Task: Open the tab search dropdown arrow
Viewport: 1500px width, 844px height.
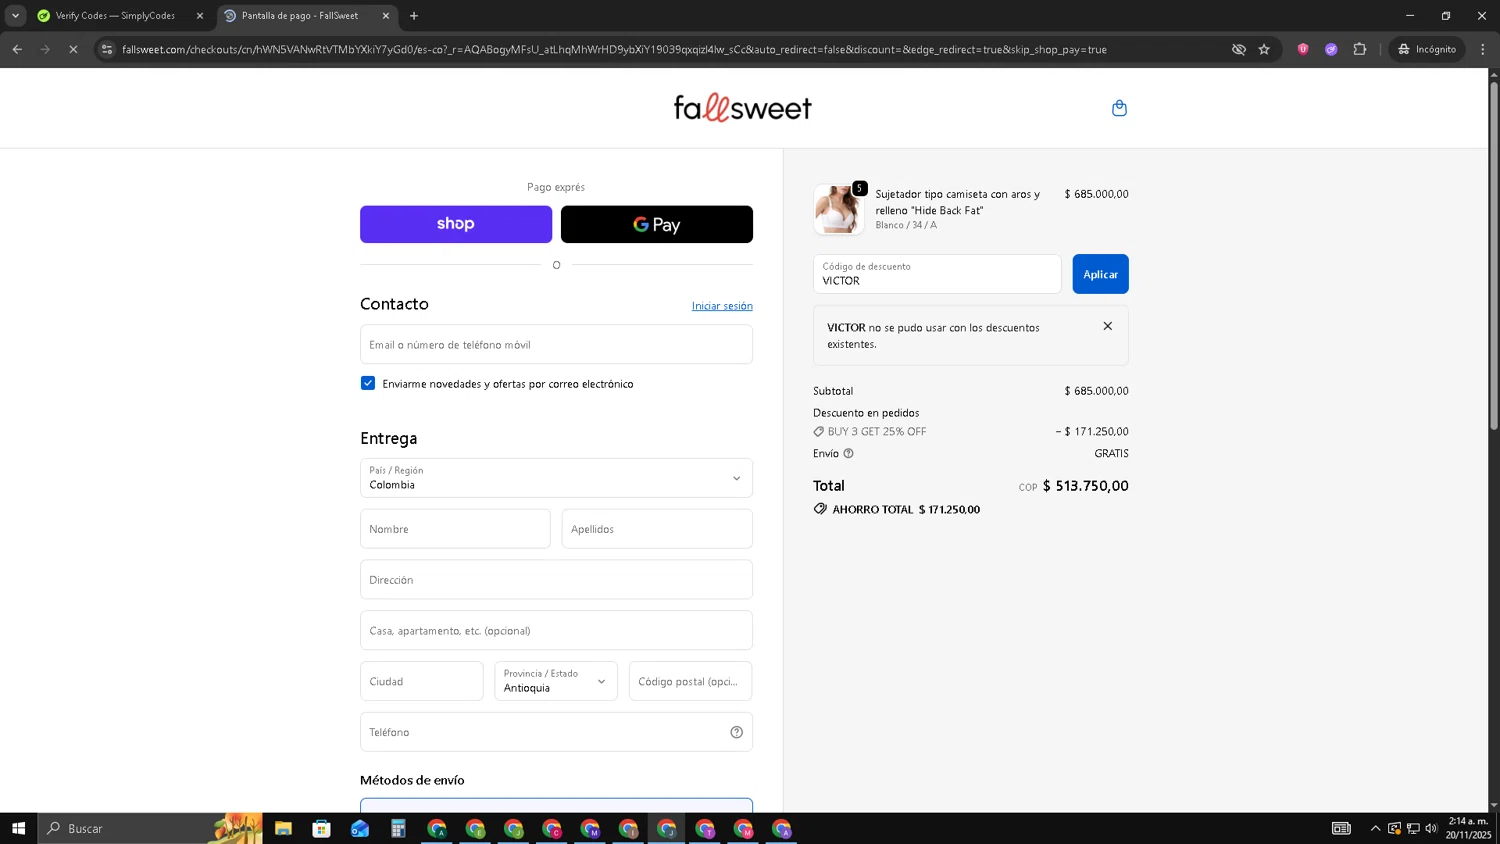Action: coord(15,16)
